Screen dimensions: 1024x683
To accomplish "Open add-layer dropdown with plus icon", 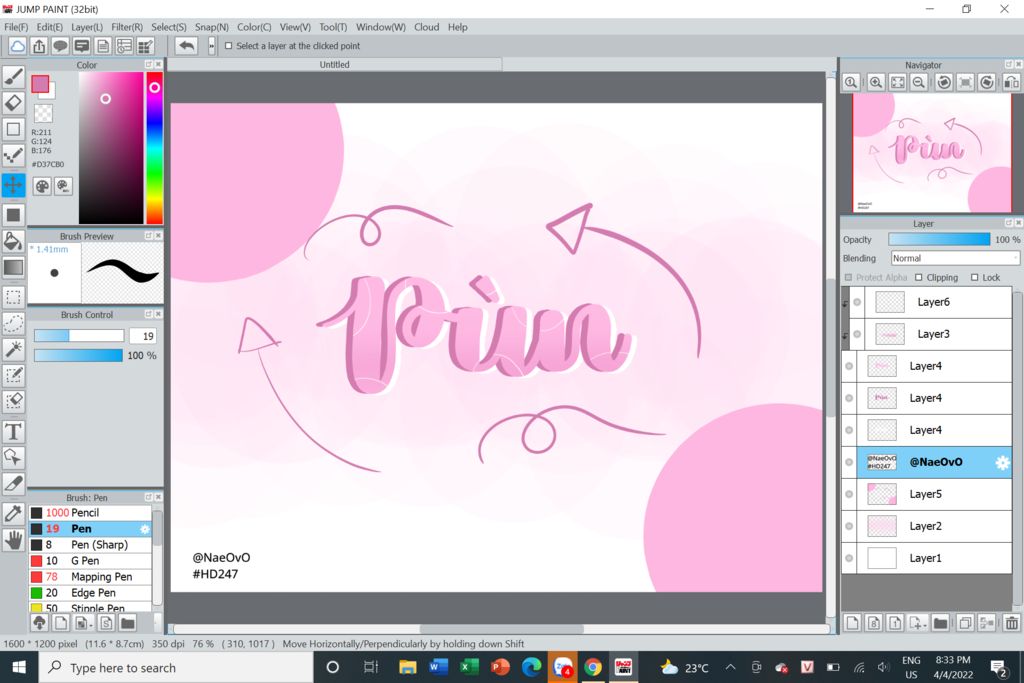I will click(918, 623).
